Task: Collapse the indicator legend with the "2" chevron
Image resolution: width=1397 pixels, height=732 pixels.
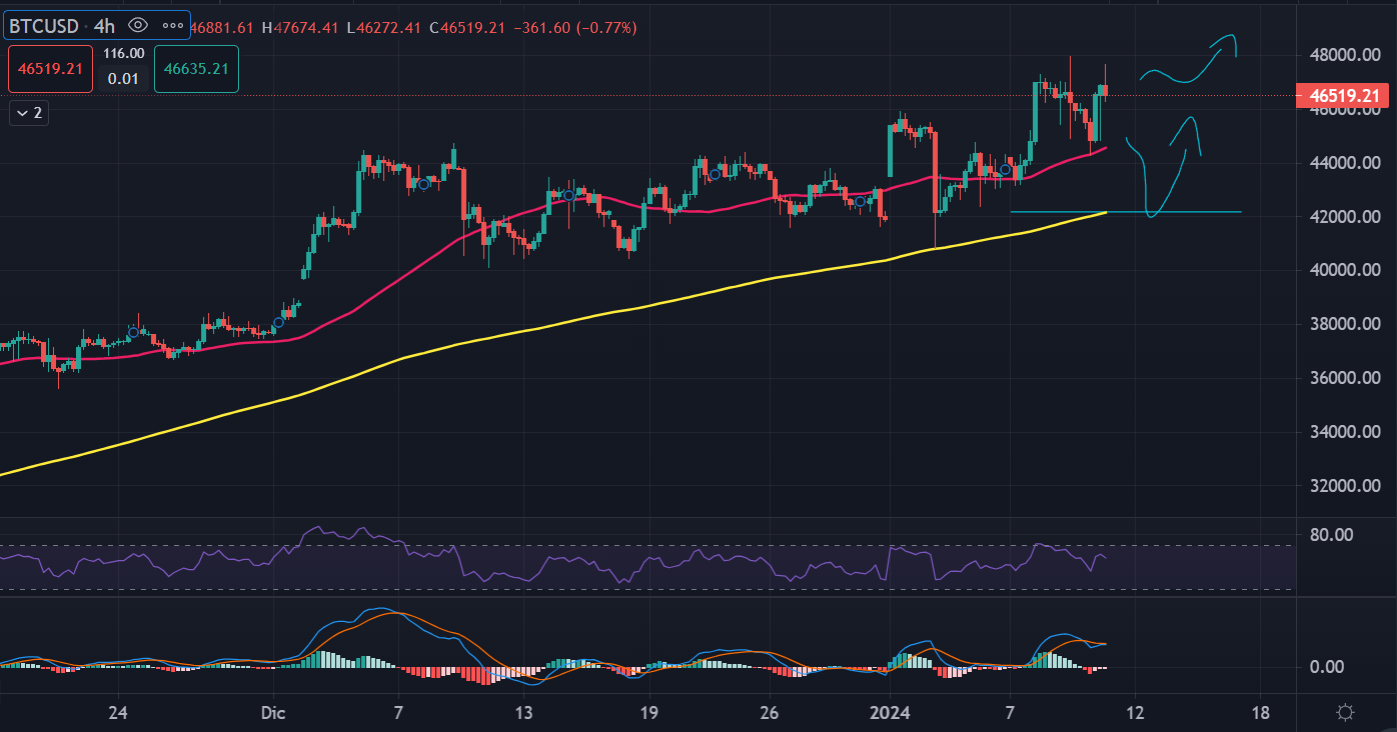Action: (29, 113)
